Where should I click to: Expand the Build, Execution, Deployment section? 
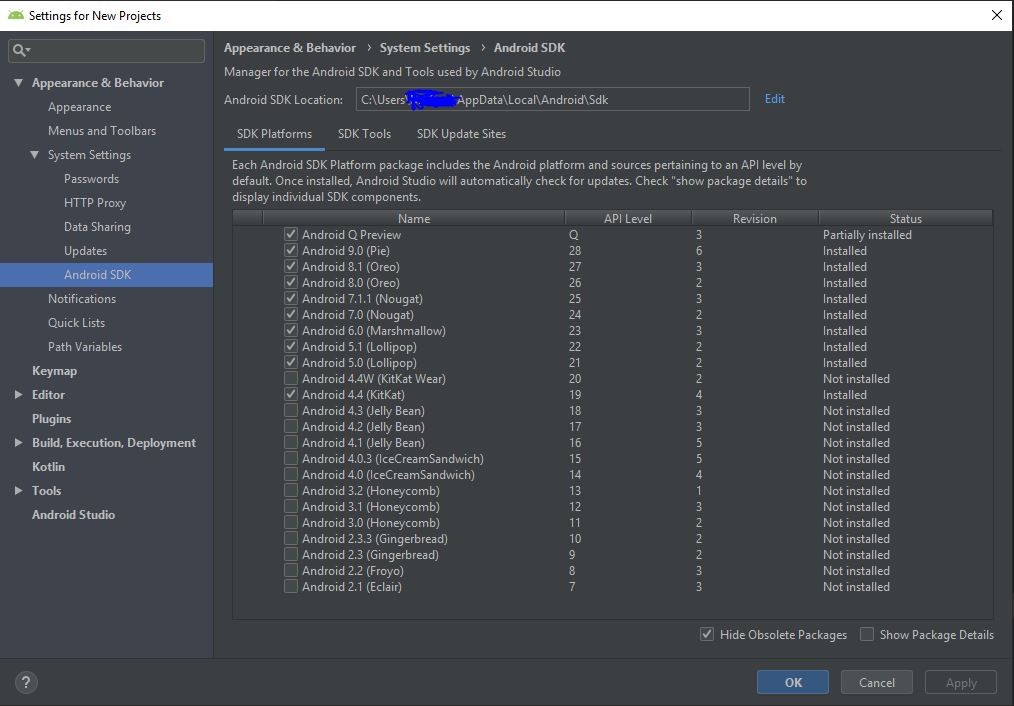tap(18, 443)
